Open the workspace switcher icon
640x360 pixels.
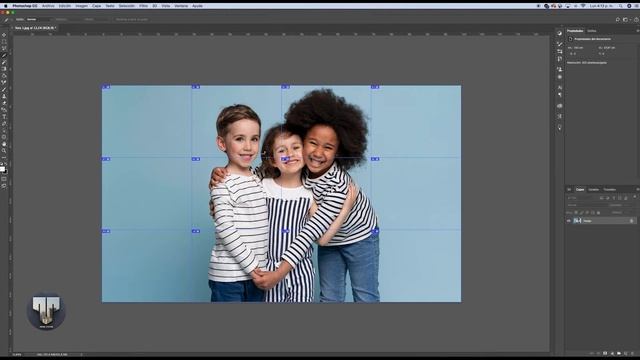point(625,19)
